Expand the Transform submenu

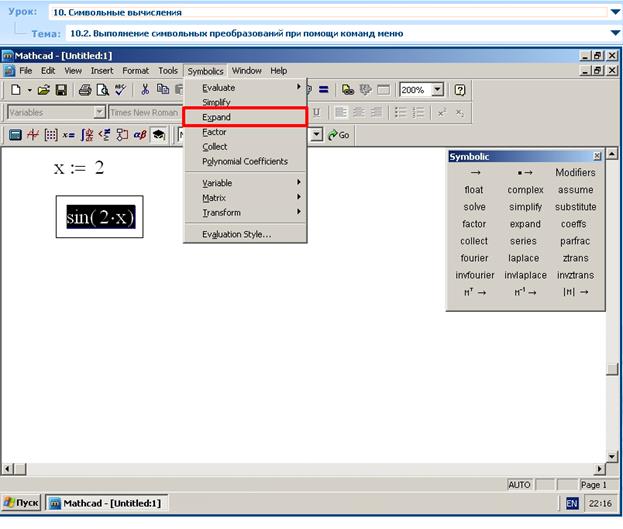[x=245, y=212]
